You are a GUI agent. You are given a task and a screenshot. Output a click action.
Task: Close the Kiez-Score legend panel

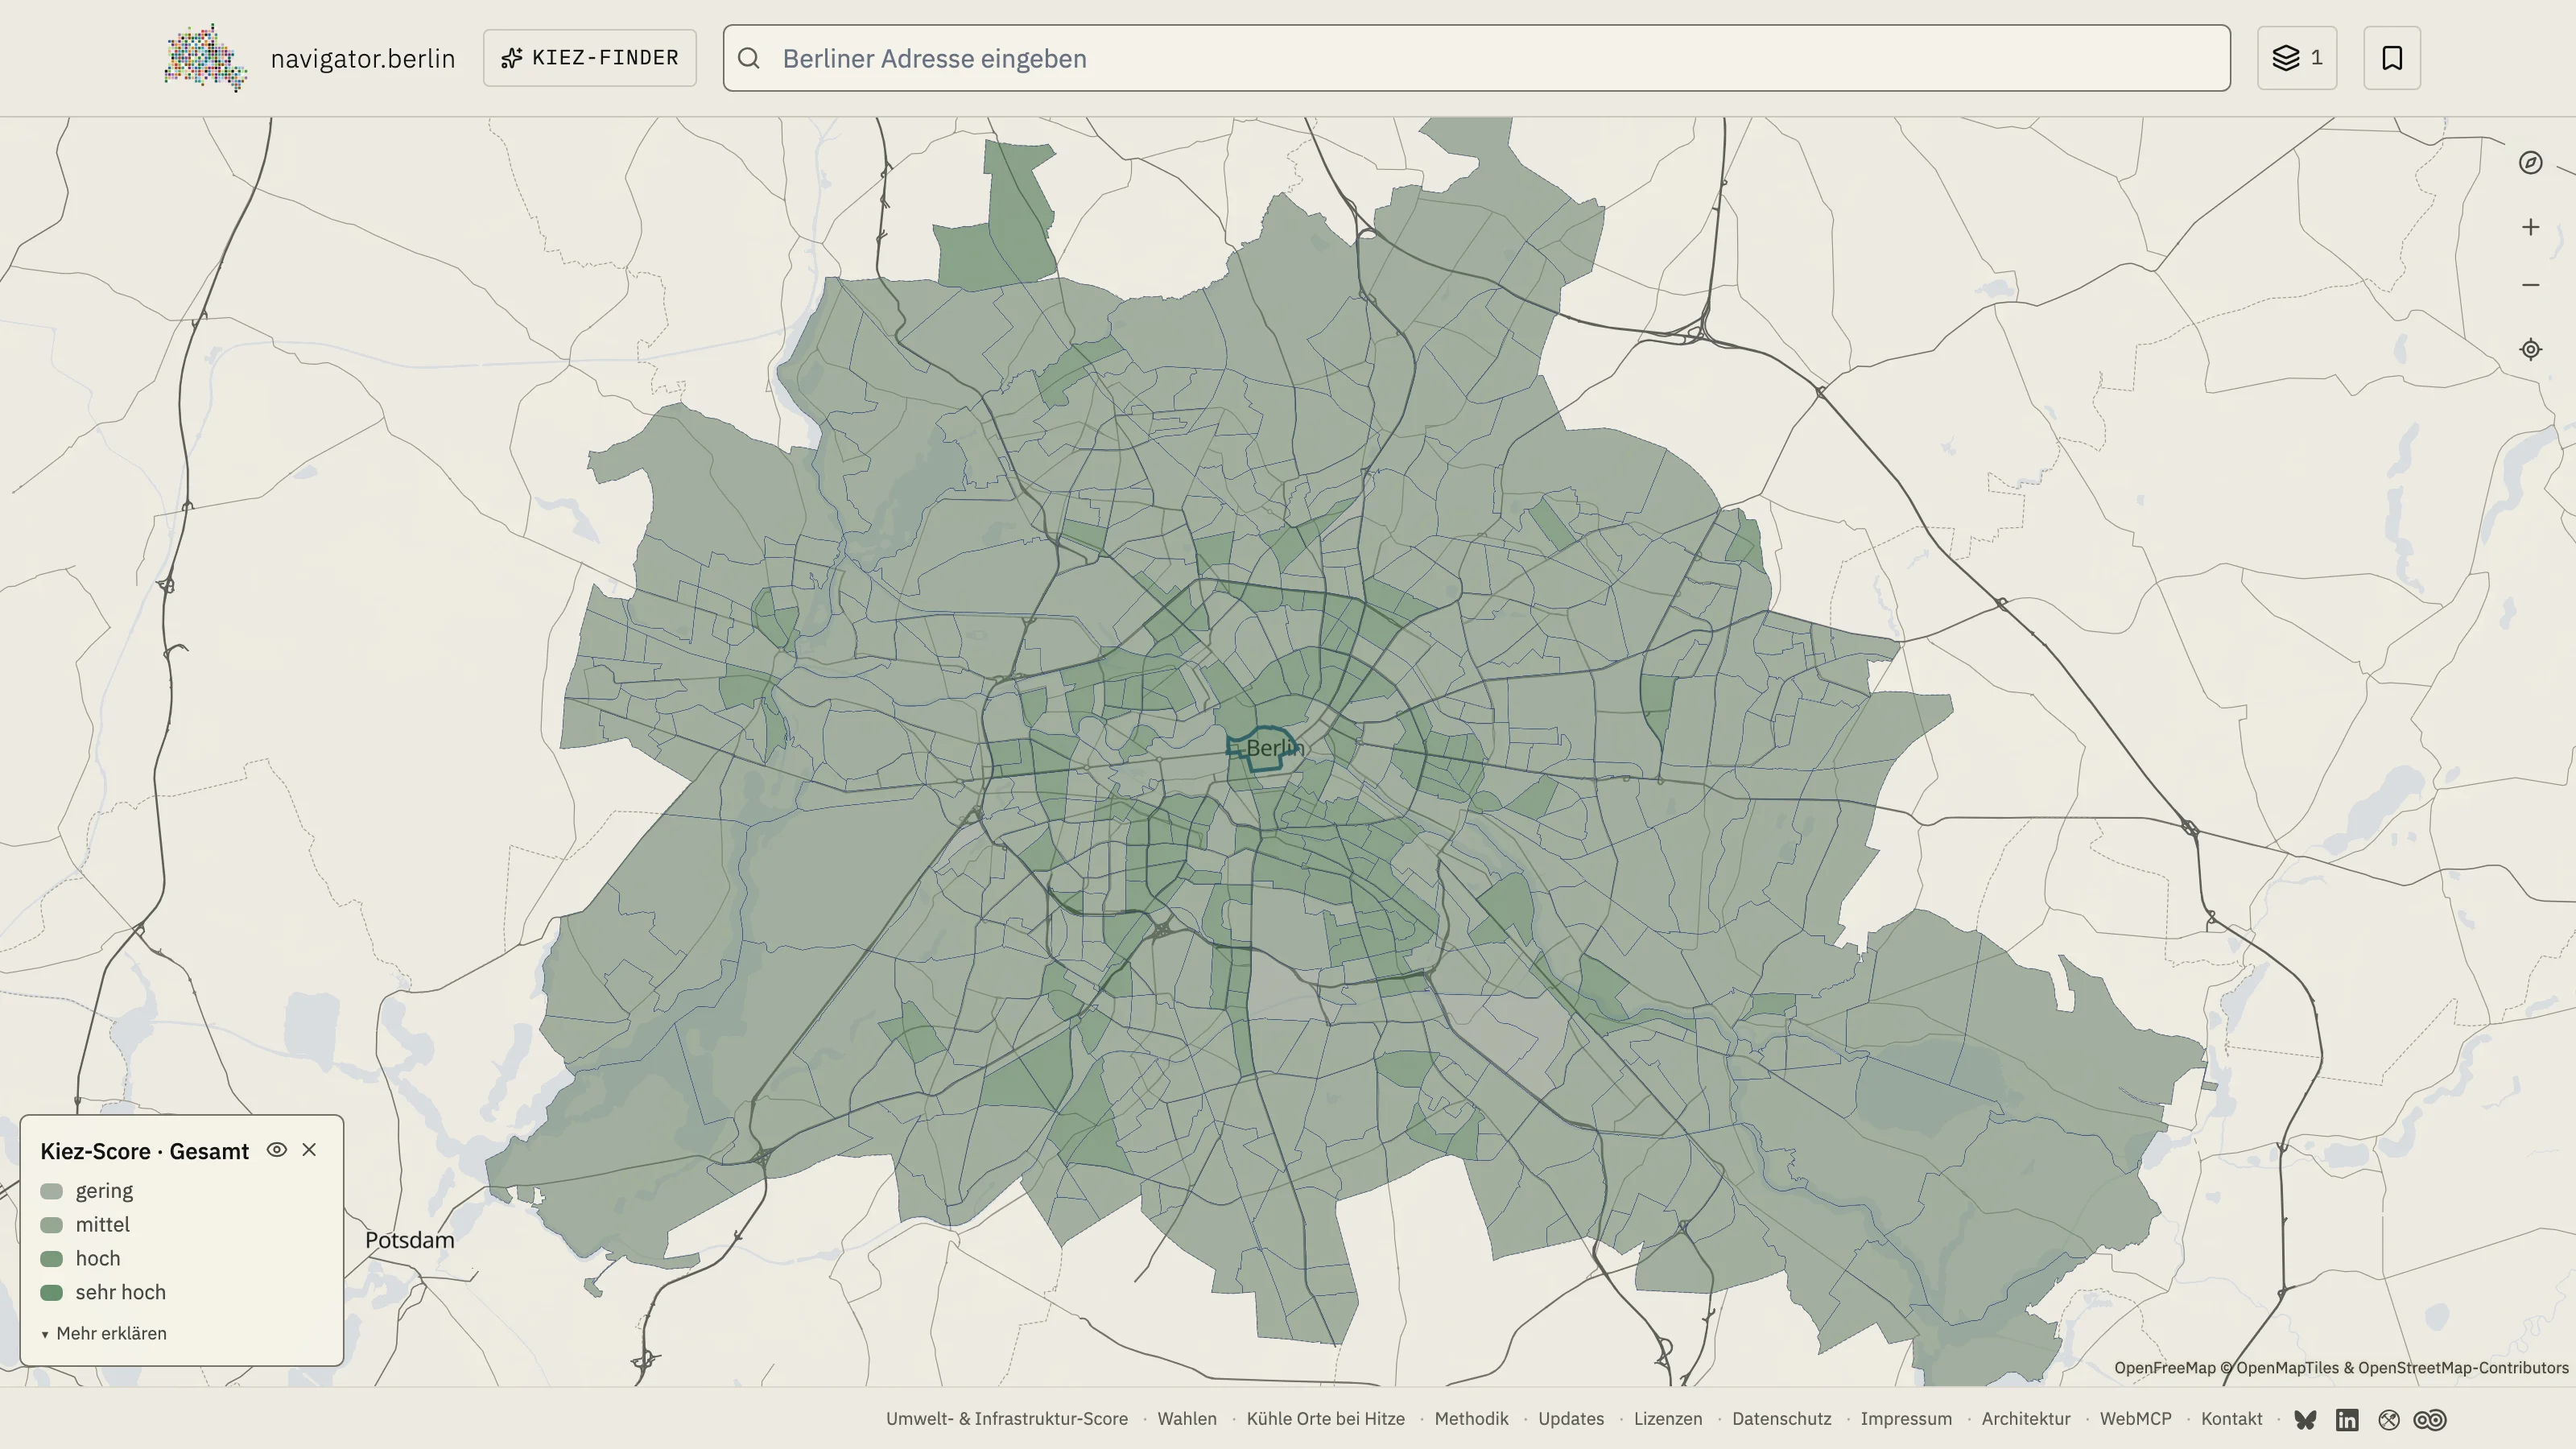point(309,1150)
